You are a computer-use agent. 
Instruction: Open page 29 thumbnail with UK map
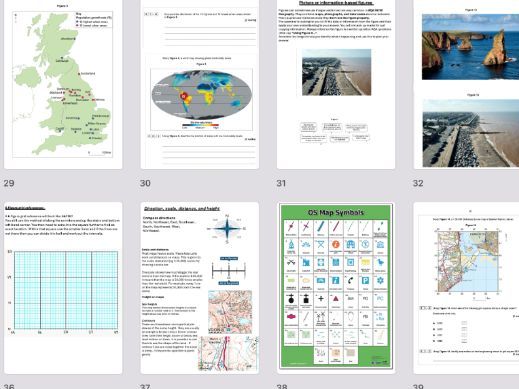(63, 84)
